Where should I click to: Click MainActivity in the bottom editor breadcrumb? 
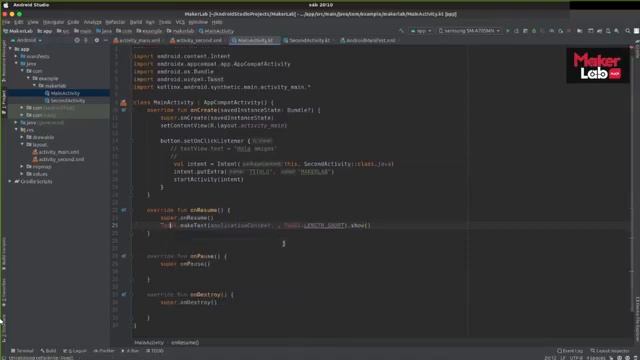(149, 342)
